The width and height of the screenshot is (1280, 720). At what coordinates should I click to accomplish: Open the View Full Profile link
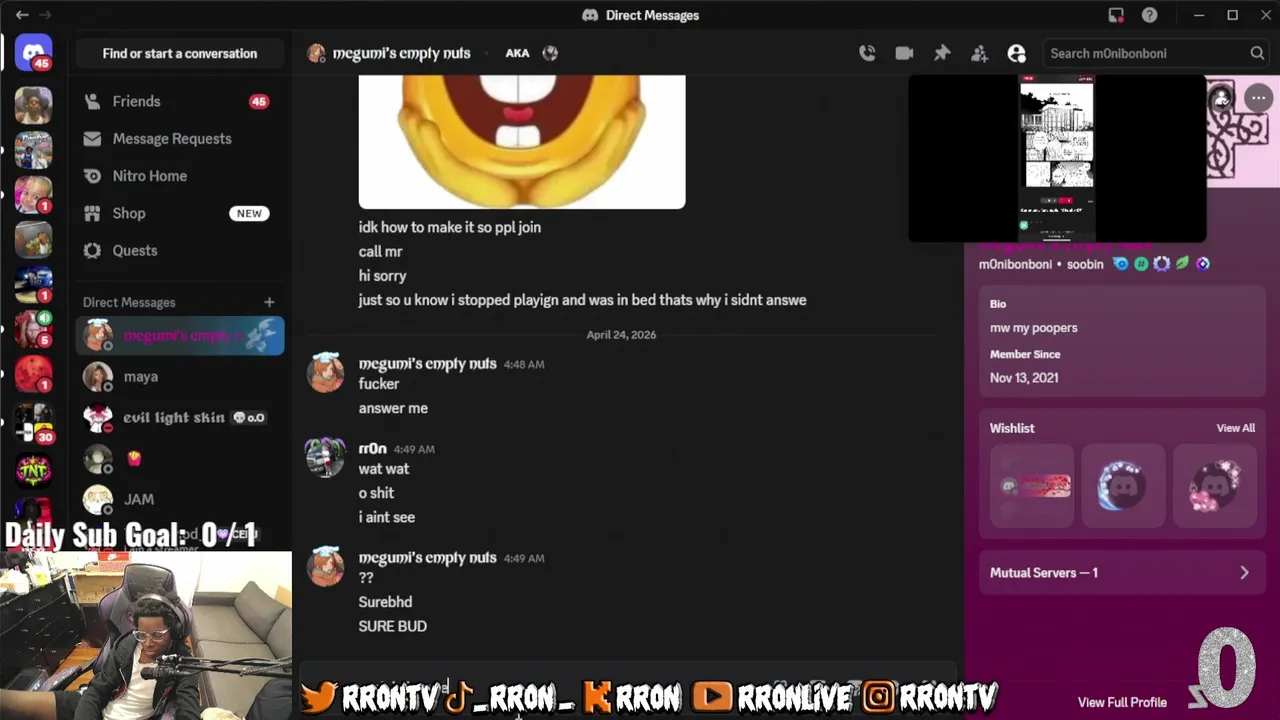[x=1122, y=702]
